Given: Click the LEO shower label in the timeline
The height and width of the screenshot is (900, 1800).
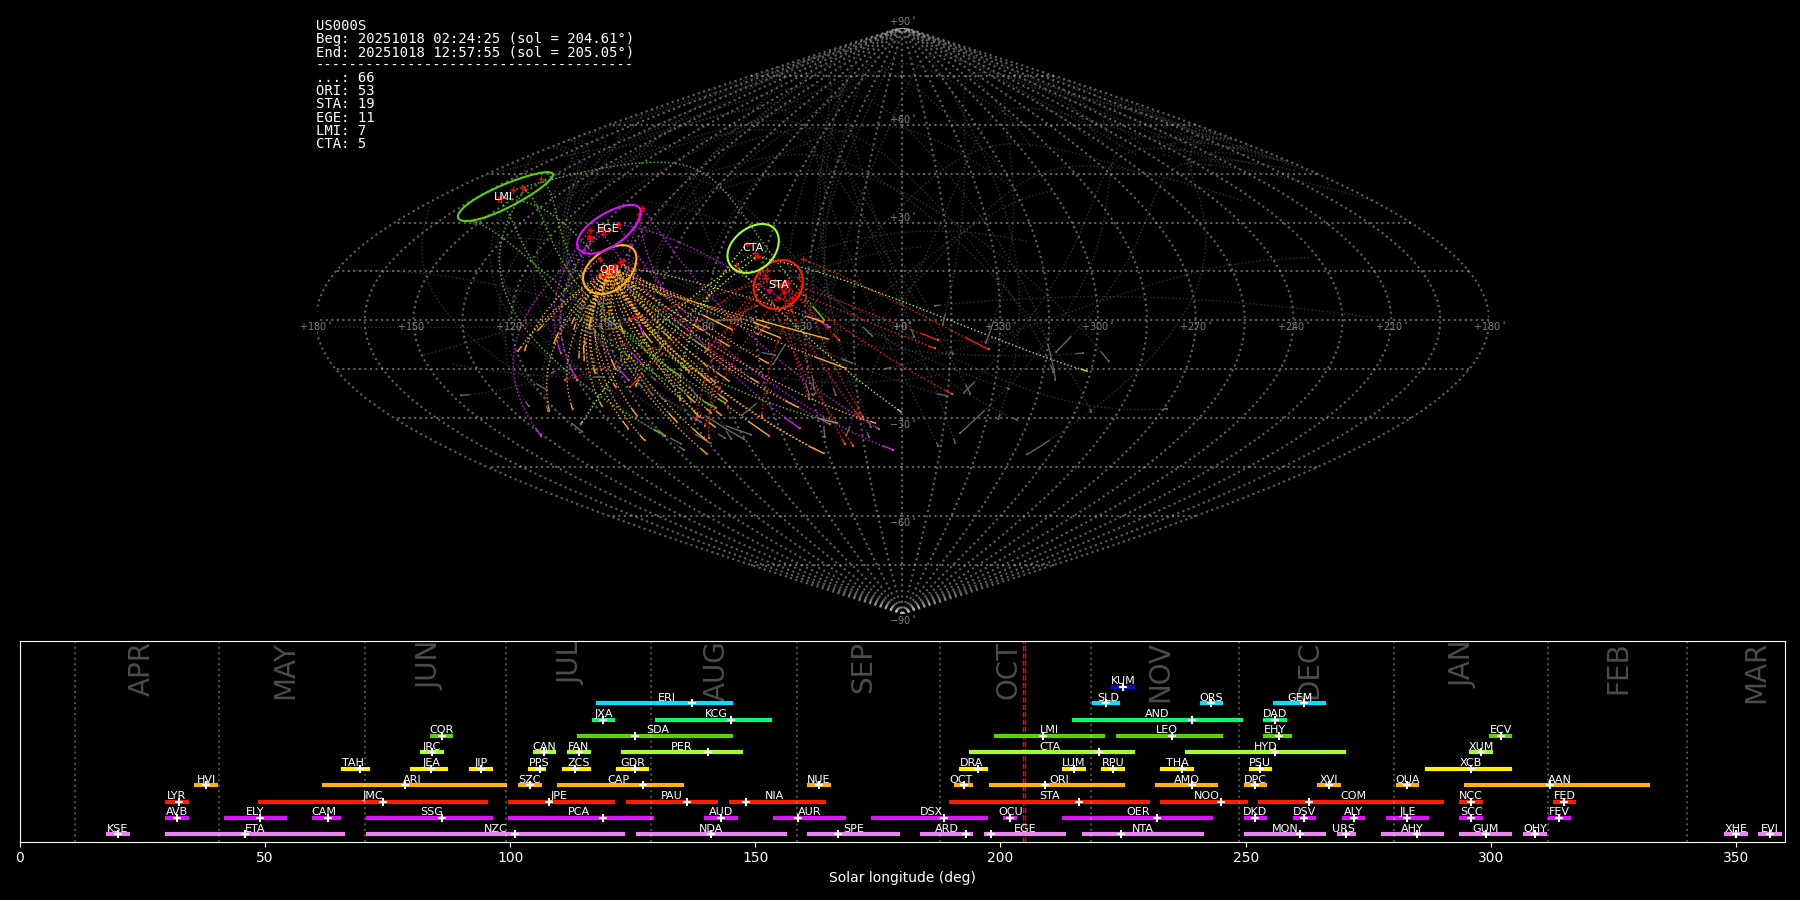Looking at the screenshot, I should point(1167,730).
